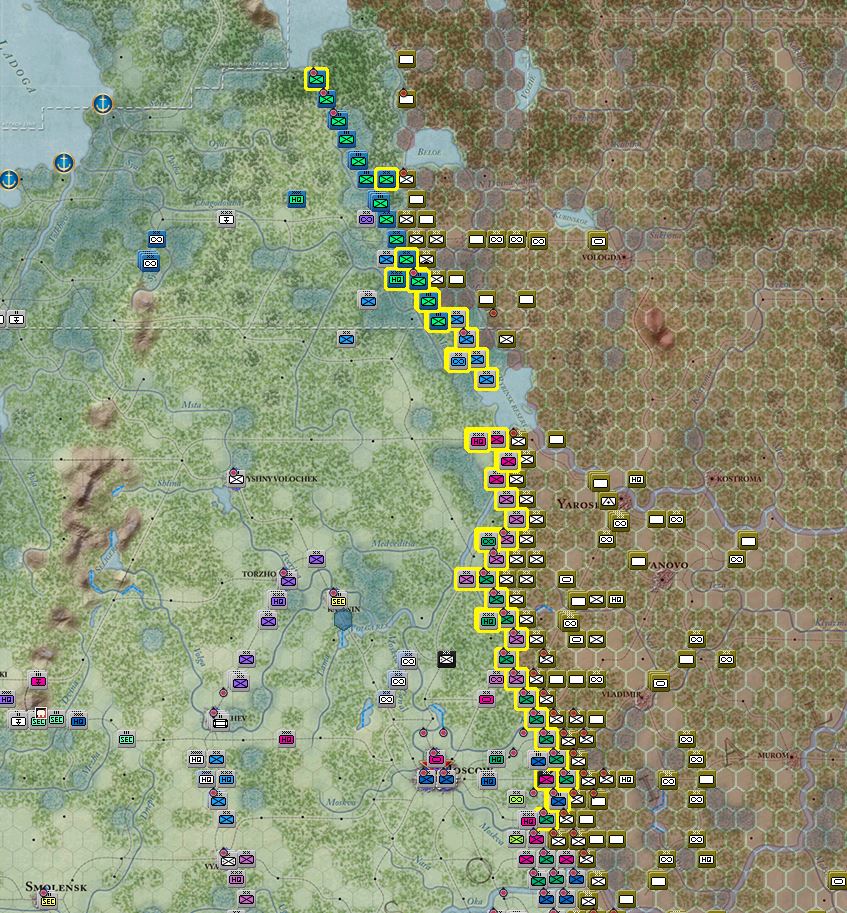The height and width of the screenshot is (913, 847).
Task: Select the northernmost highlighted green infantry counter
Action: tap(317, 79)
